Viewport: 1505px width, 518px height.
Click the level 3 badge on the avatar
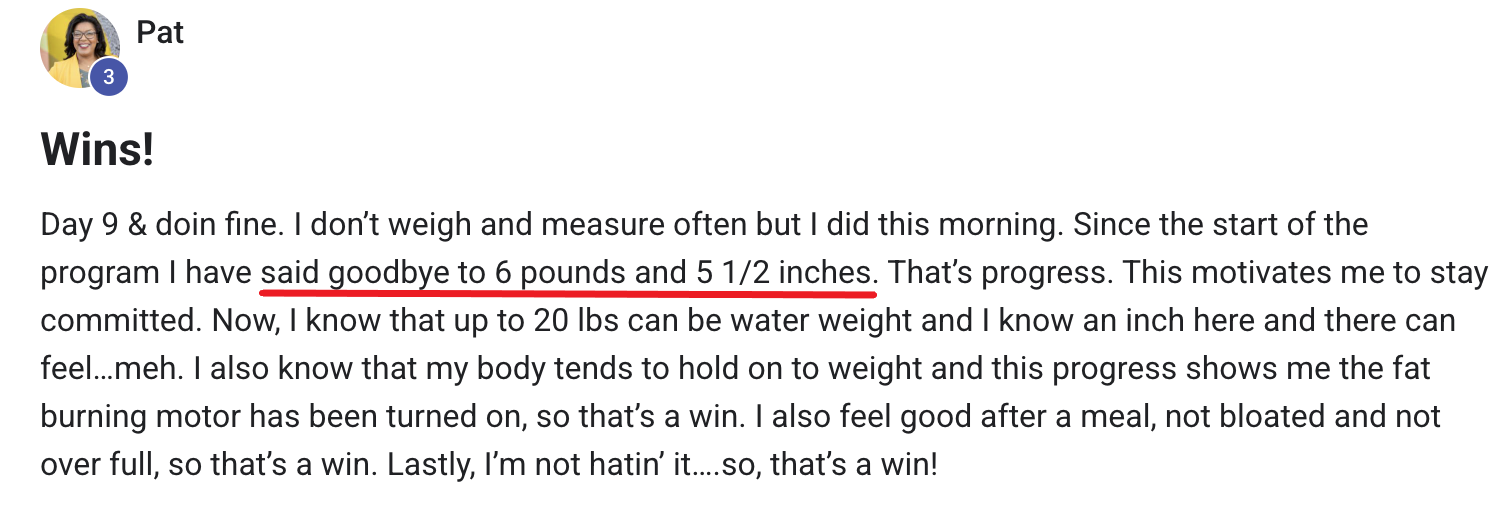(x=109, y=77)
